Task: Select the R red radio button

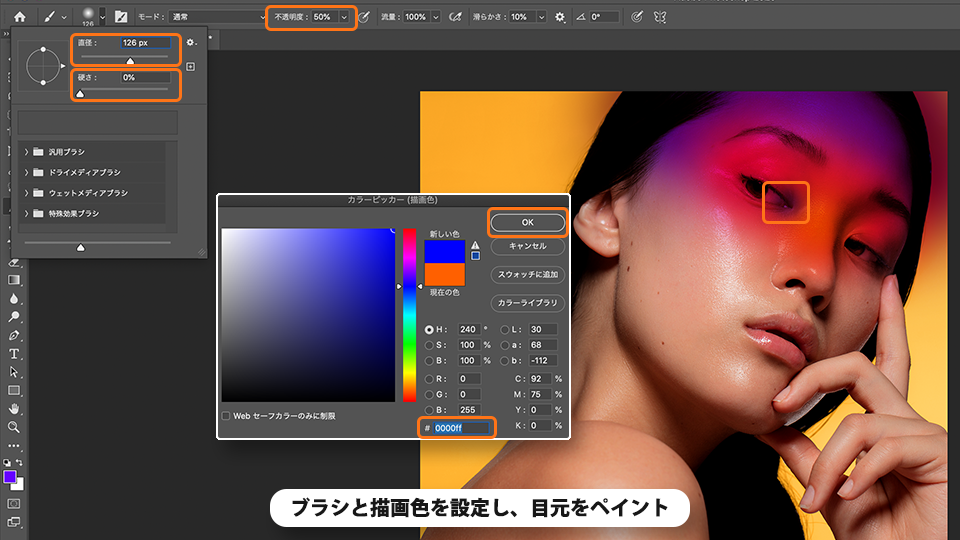Action: 429,379
